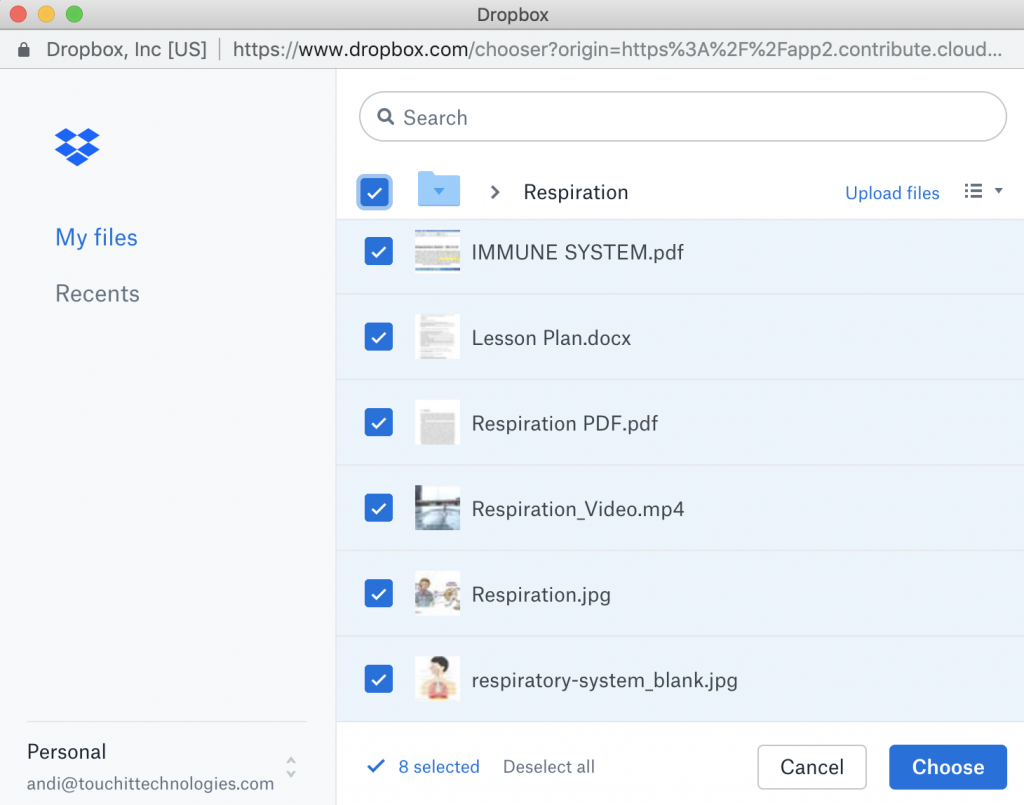
Task: Click the breadcrumb chevron before Respiration
Action: click(x=495, y=192)
